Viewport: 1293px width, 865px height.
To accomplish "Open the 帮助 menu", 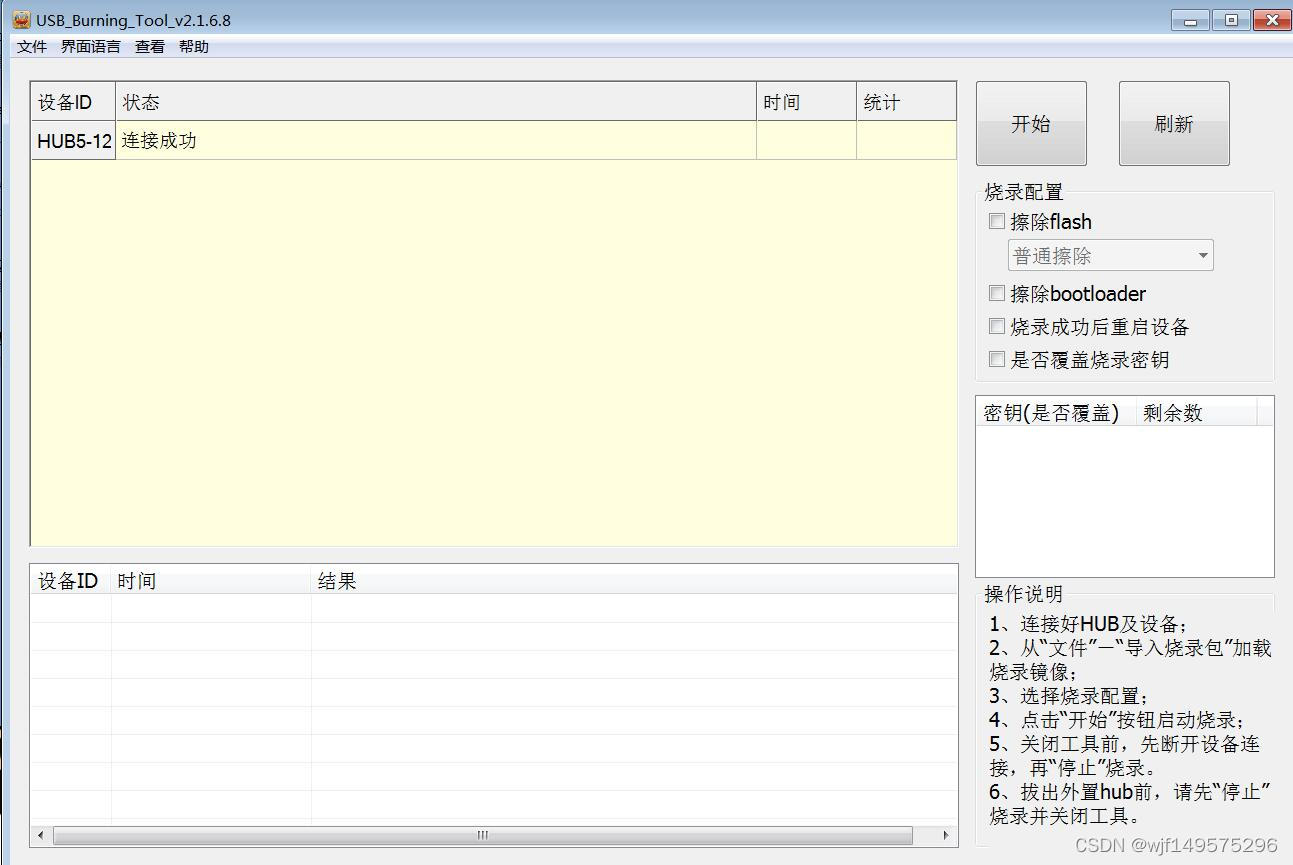I will pyautogui.click(x=194, y=47).
